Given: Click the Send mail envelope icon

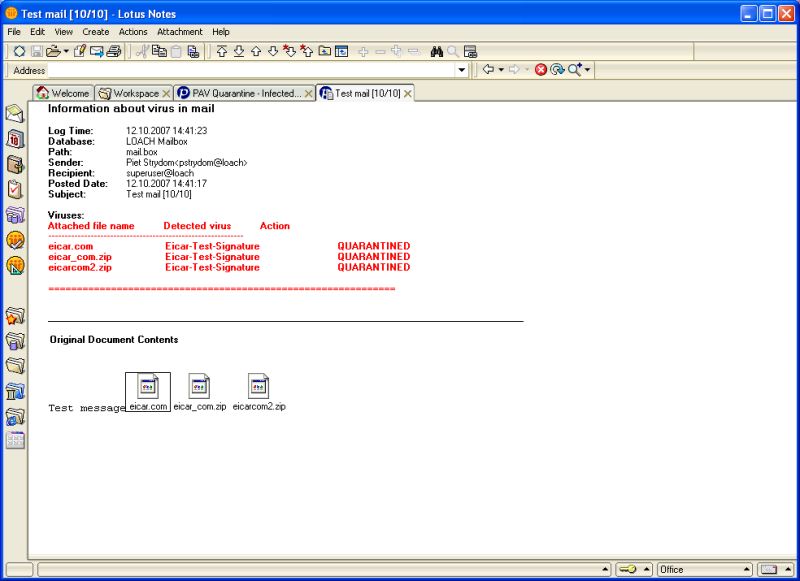Looking at the screenshot, I should [x=96, y=52].
